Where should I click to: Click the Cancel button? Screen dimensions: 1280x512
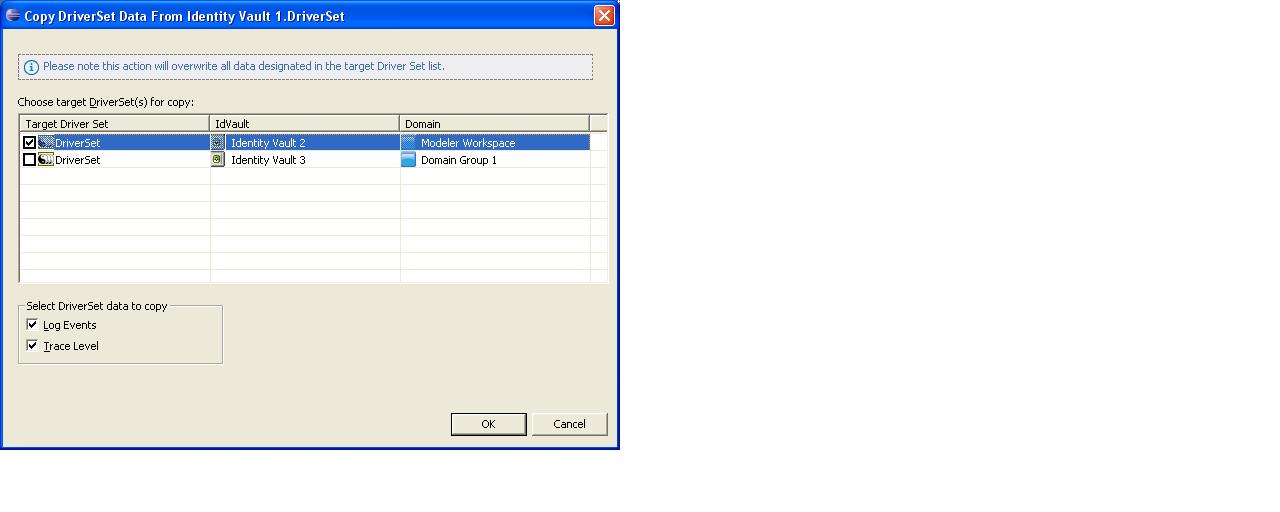[x=569, y=424]
